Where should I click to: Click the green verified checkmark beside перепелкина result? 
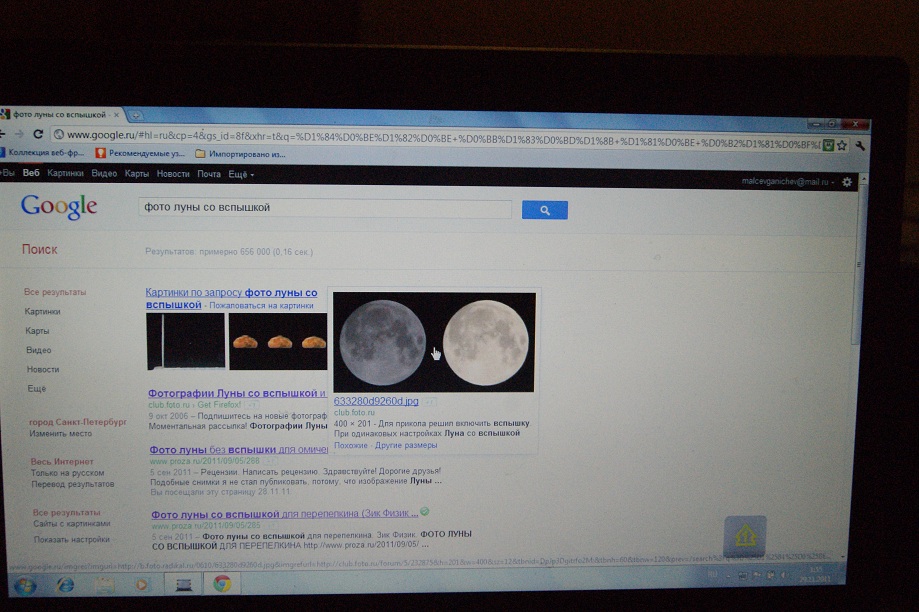click(425, 512)
